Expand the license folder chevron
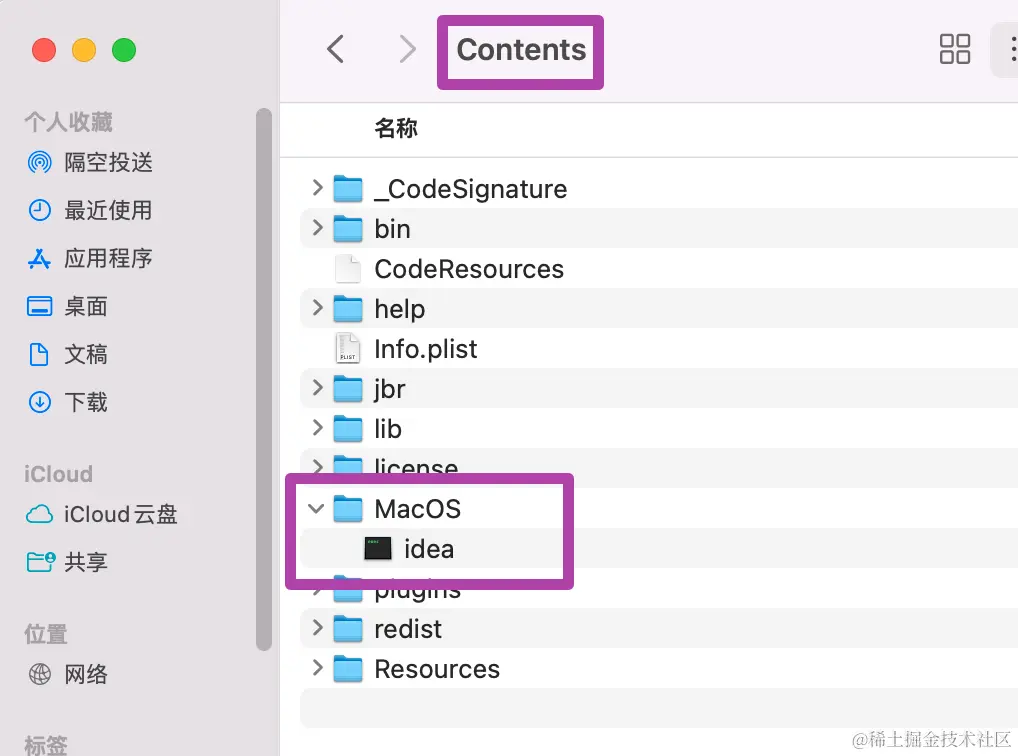1018x756 pixels. point(317,466)
